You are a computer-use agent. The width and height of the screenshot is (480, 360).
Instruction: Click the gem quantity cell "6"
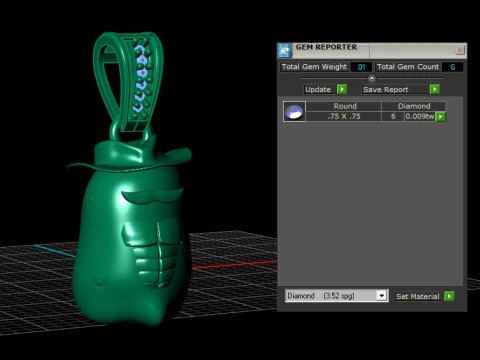coord(393,116)
